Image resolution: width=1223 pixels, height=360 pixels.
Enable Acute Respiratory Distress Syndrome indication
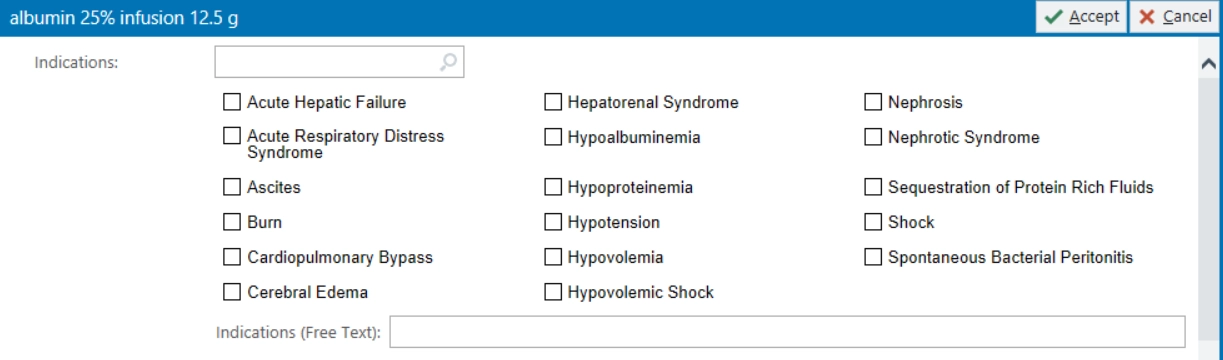231,136
